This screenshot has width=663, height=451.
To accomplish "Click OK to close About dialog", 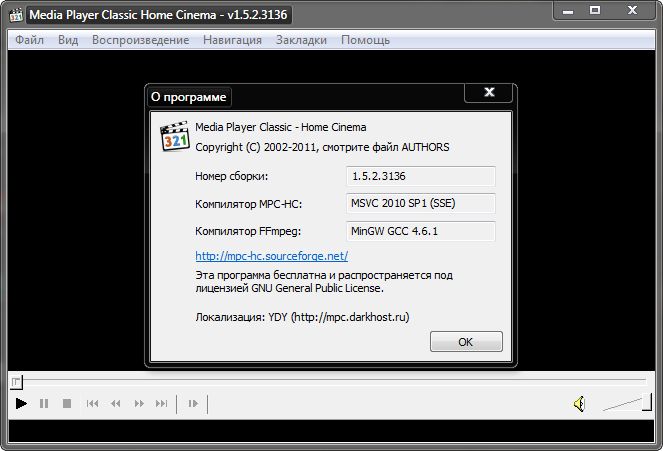I will [x=465, y=341].
